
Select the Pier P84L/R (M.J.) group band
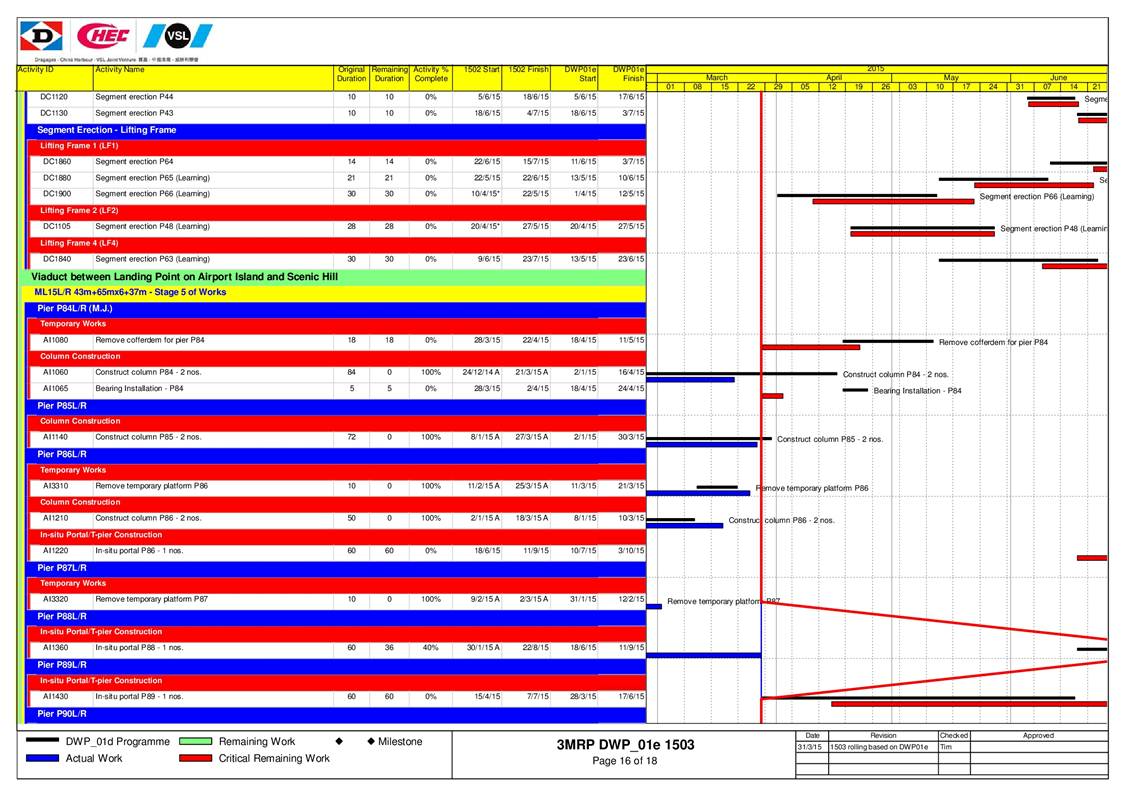click(x=336, y=308)
